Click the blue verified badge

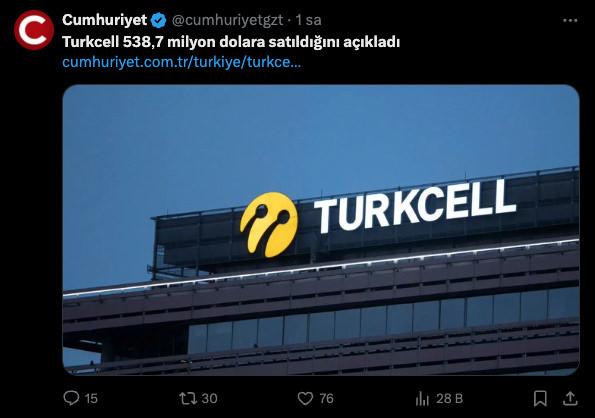point(159,20)
